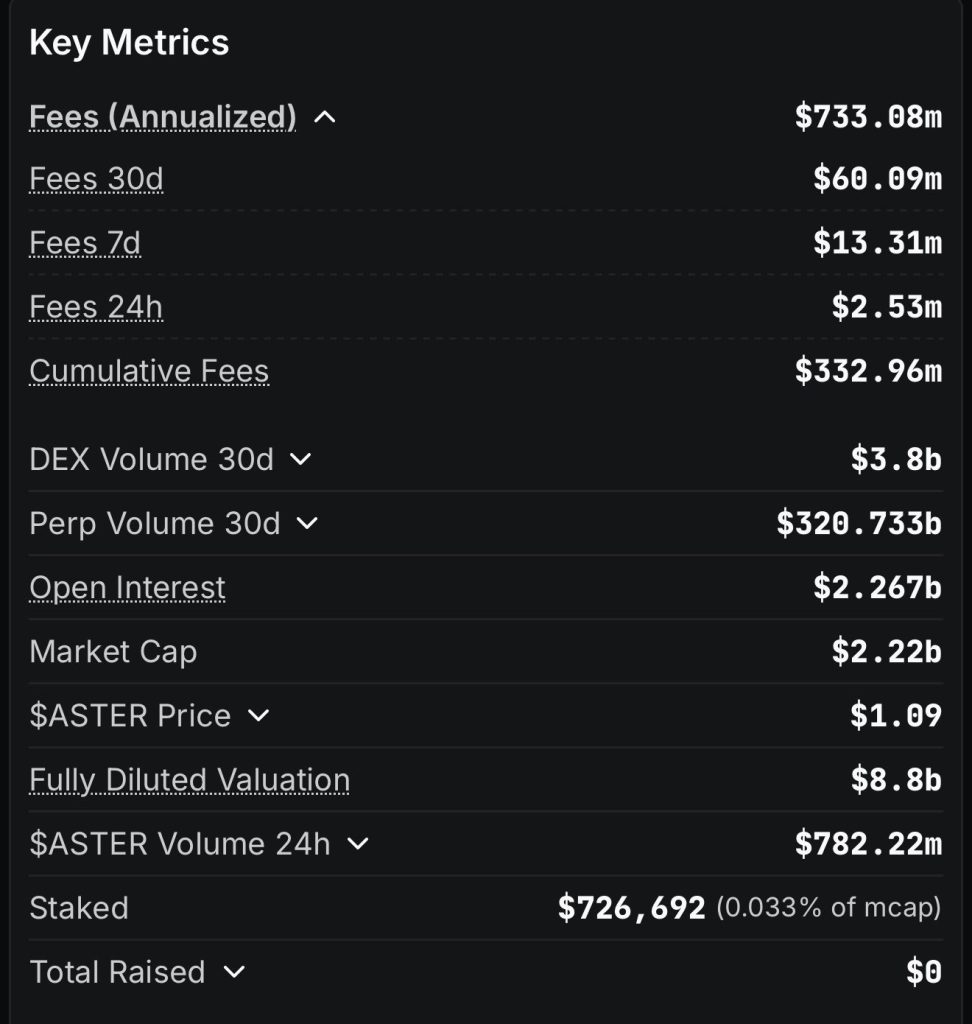Click the Fees 30d label
Image resolution: width=972 pixels, height=1024 pixels.
[96, 179]
